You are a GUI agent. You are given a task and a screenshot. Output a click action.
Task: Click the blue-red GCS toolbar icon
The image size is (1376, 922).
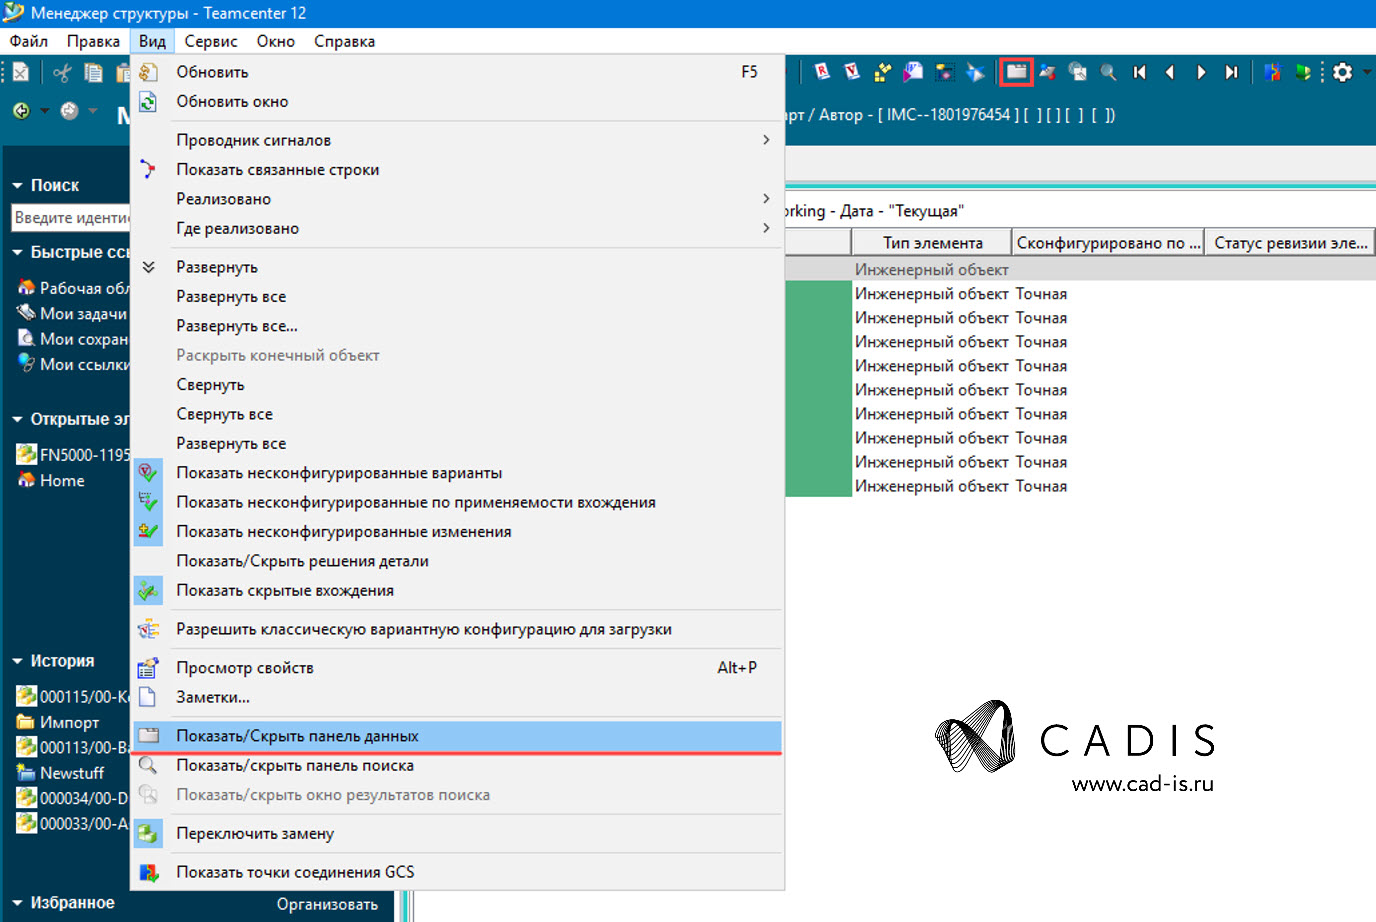click(1272, 72)
